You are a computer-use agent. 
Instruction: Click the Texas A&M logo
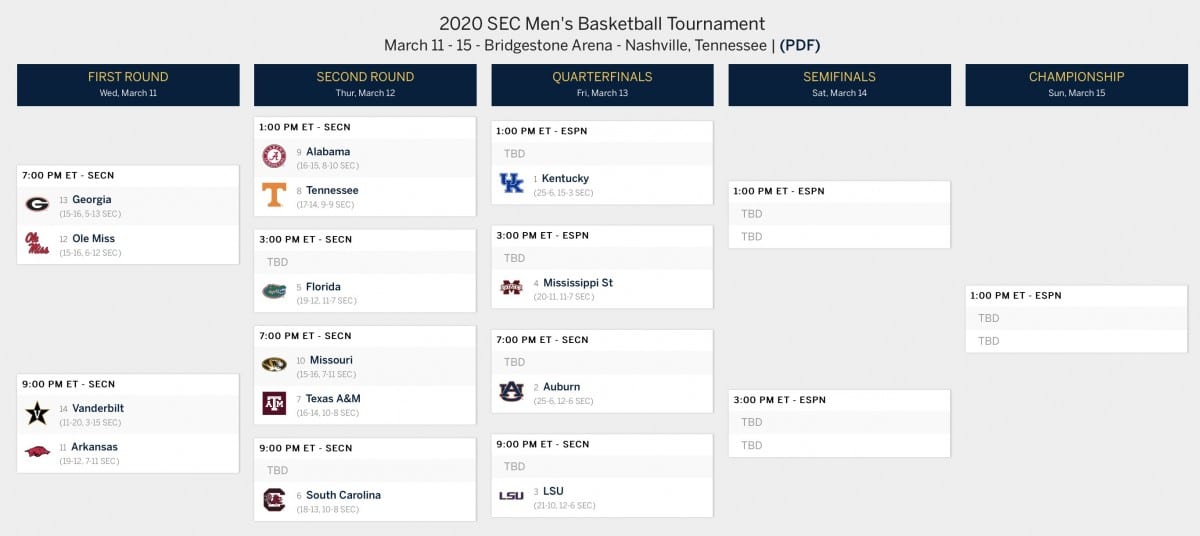pyautogui.click(x=274, y=403)
